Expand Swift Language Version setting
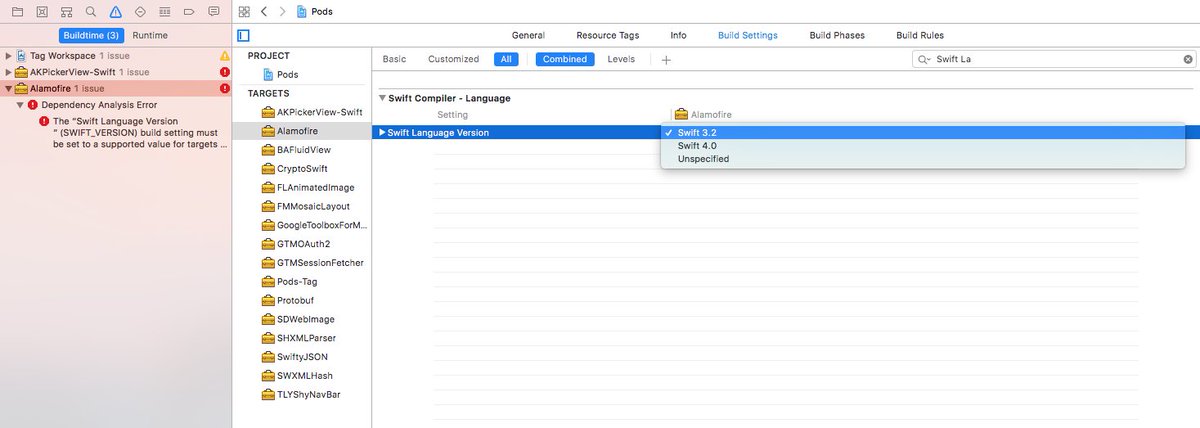Screen dimensions: 1200x428 (x=382, y=132)
